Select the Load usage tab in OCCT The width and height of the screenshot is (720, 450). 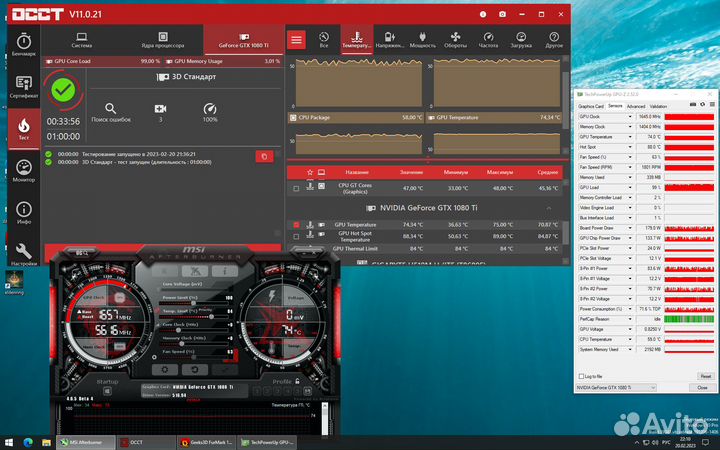[x=521, y=40]
